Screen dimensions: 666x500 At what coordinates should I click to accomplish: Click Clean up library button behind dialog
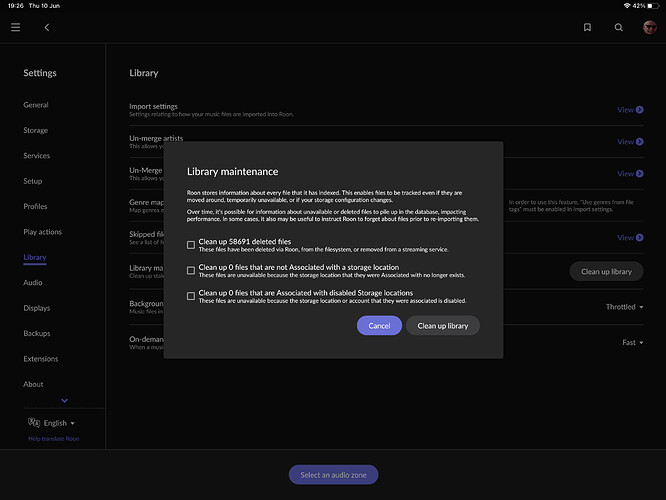(606, 271)
